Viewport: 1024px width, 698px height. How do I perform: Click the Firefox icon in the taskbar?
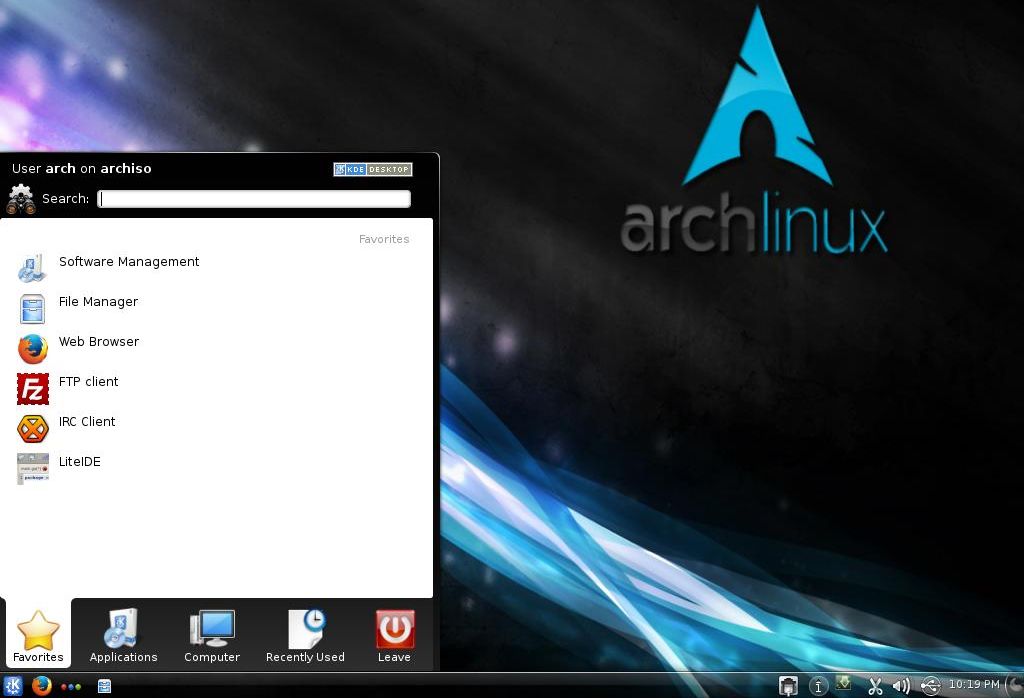[41, 686]
